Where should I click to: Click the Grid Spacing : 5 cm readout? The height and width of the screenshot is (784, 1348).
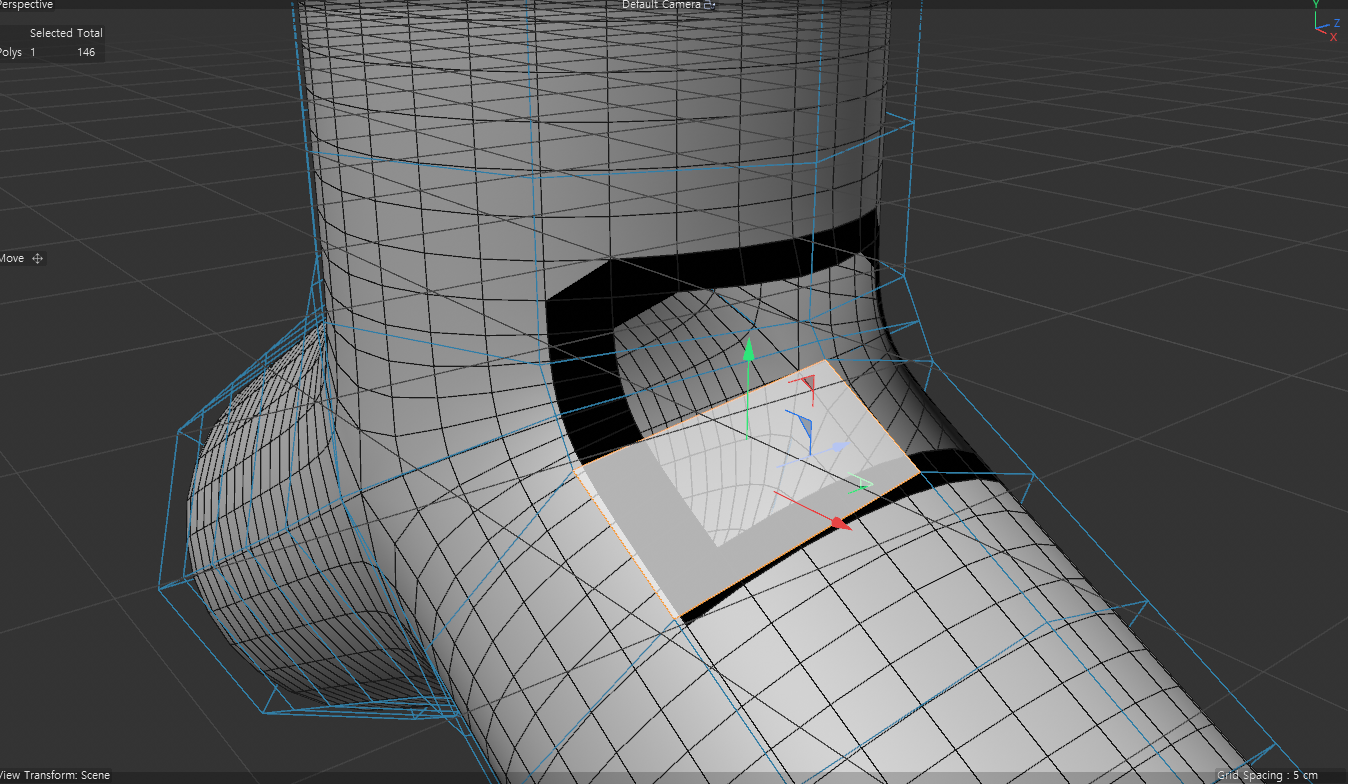pyautogui.click(x=1267, y=775)
